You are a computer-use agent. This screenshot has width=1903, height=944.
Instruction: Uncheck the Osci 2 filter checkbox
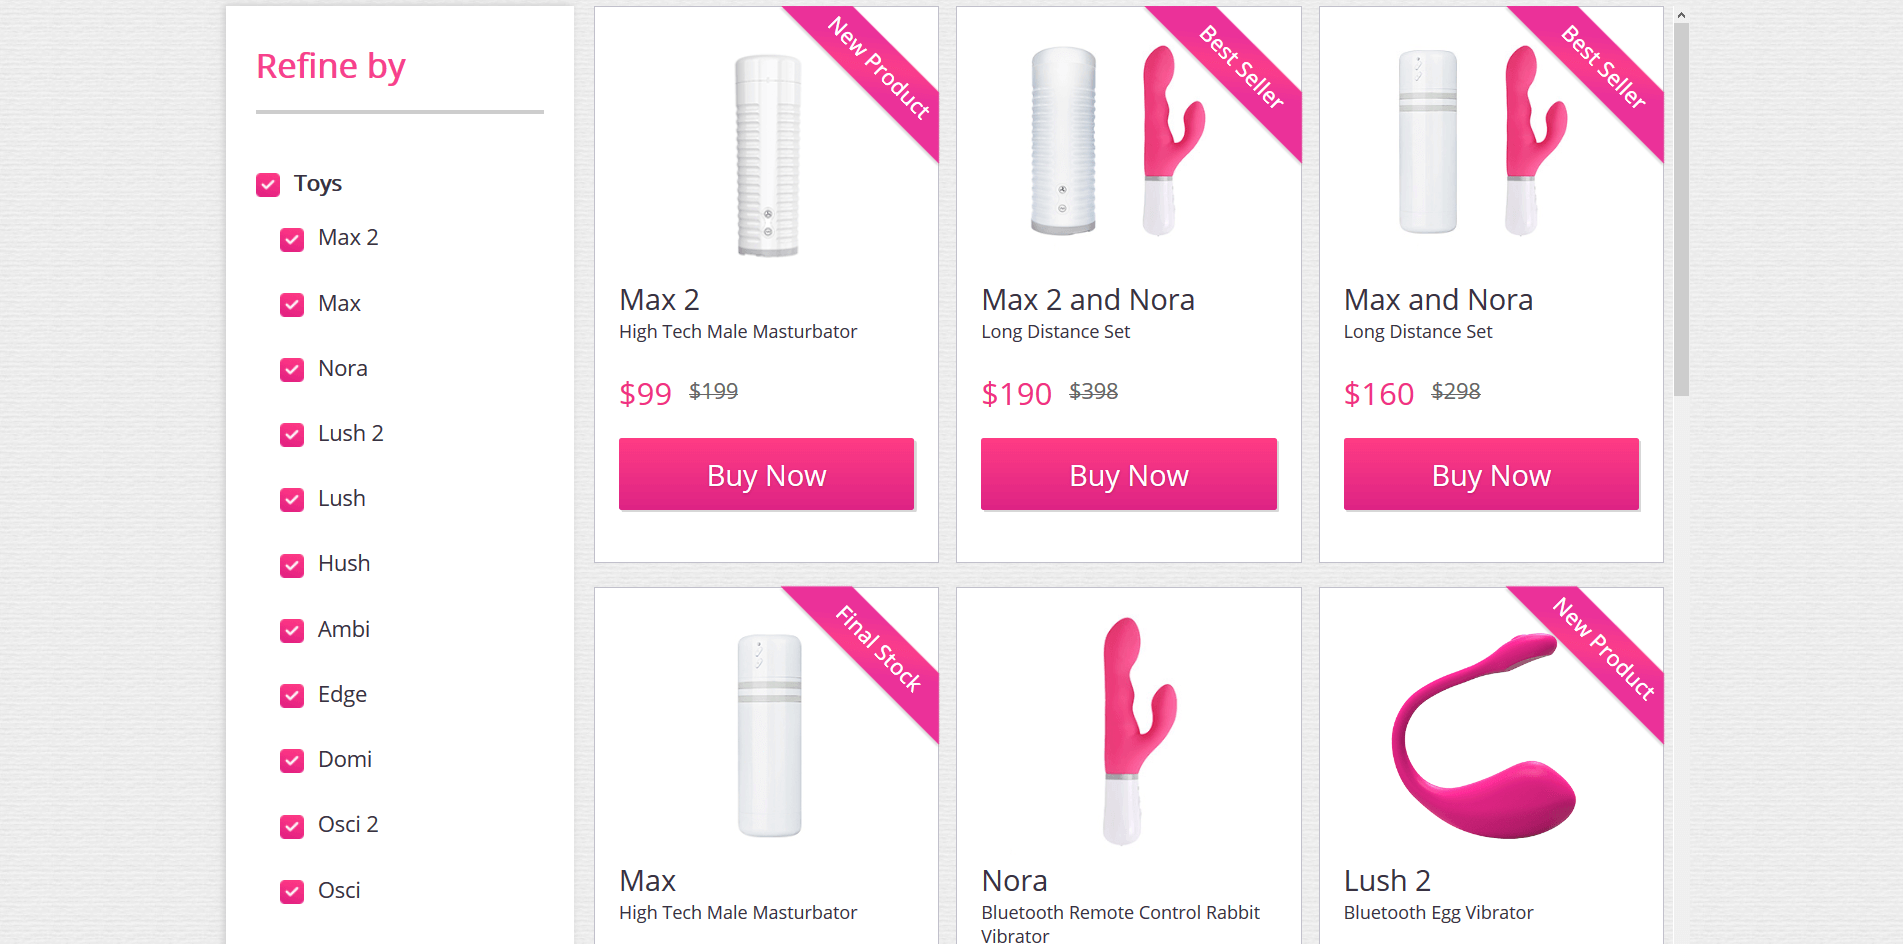point(292,826)
